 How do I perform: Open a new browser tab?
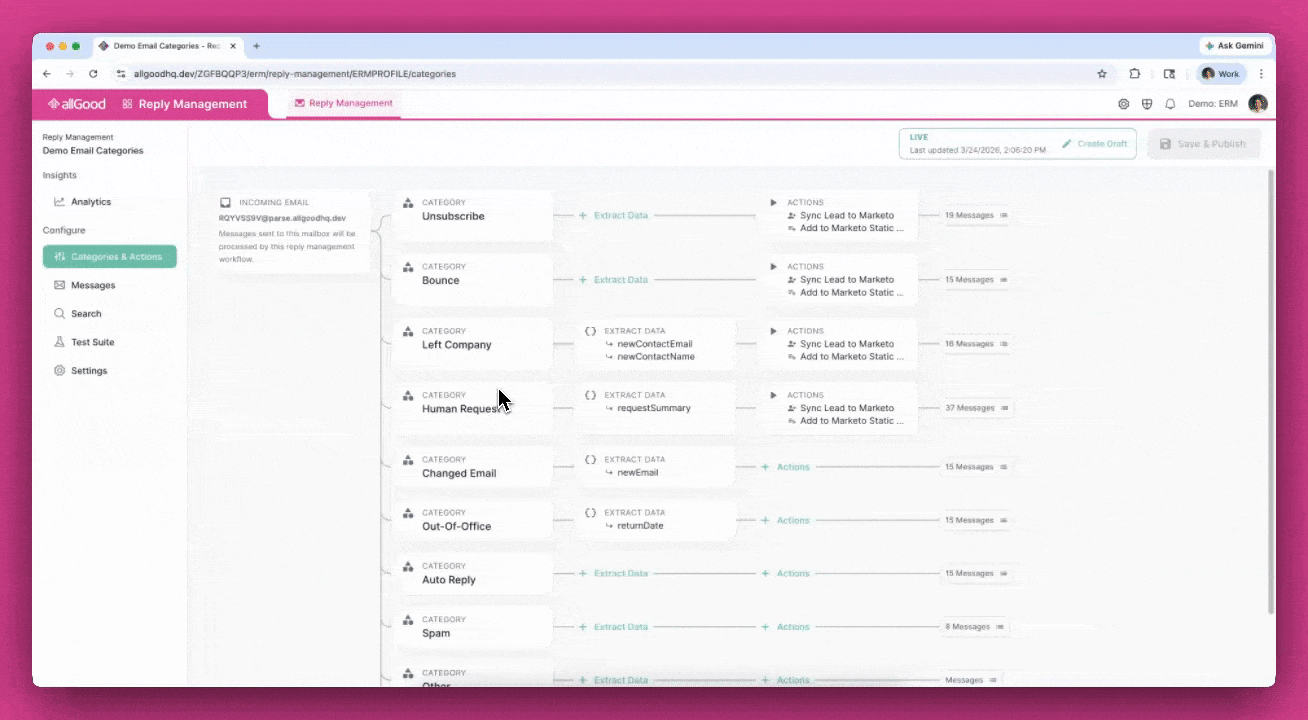(257, 46)
